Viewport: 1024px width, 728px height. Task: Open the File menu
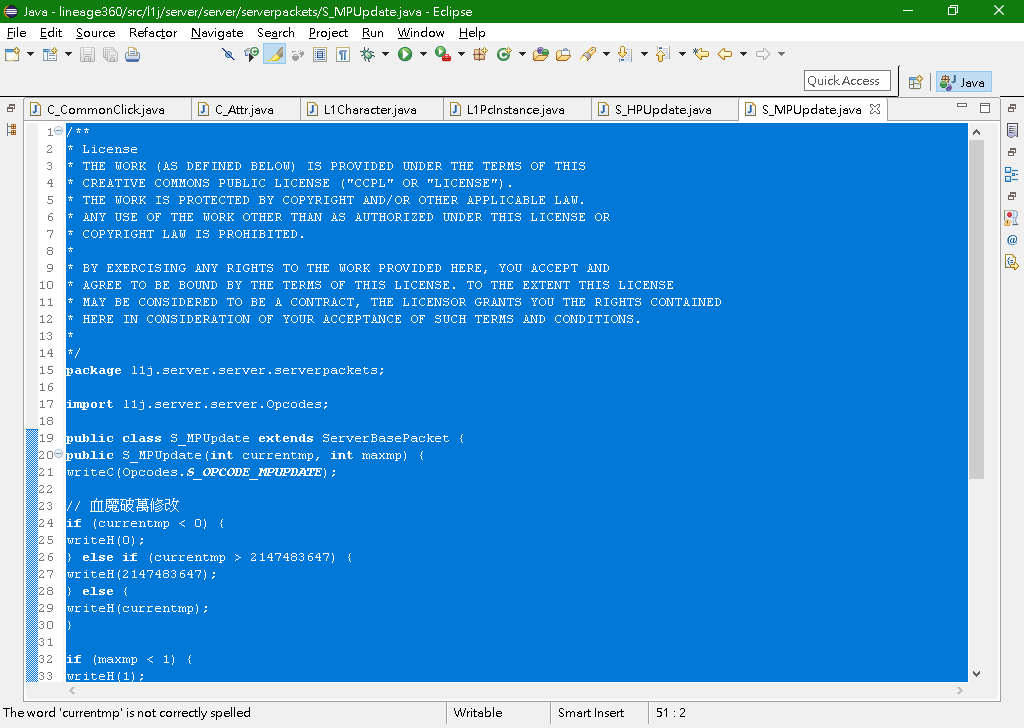[16, 33]
